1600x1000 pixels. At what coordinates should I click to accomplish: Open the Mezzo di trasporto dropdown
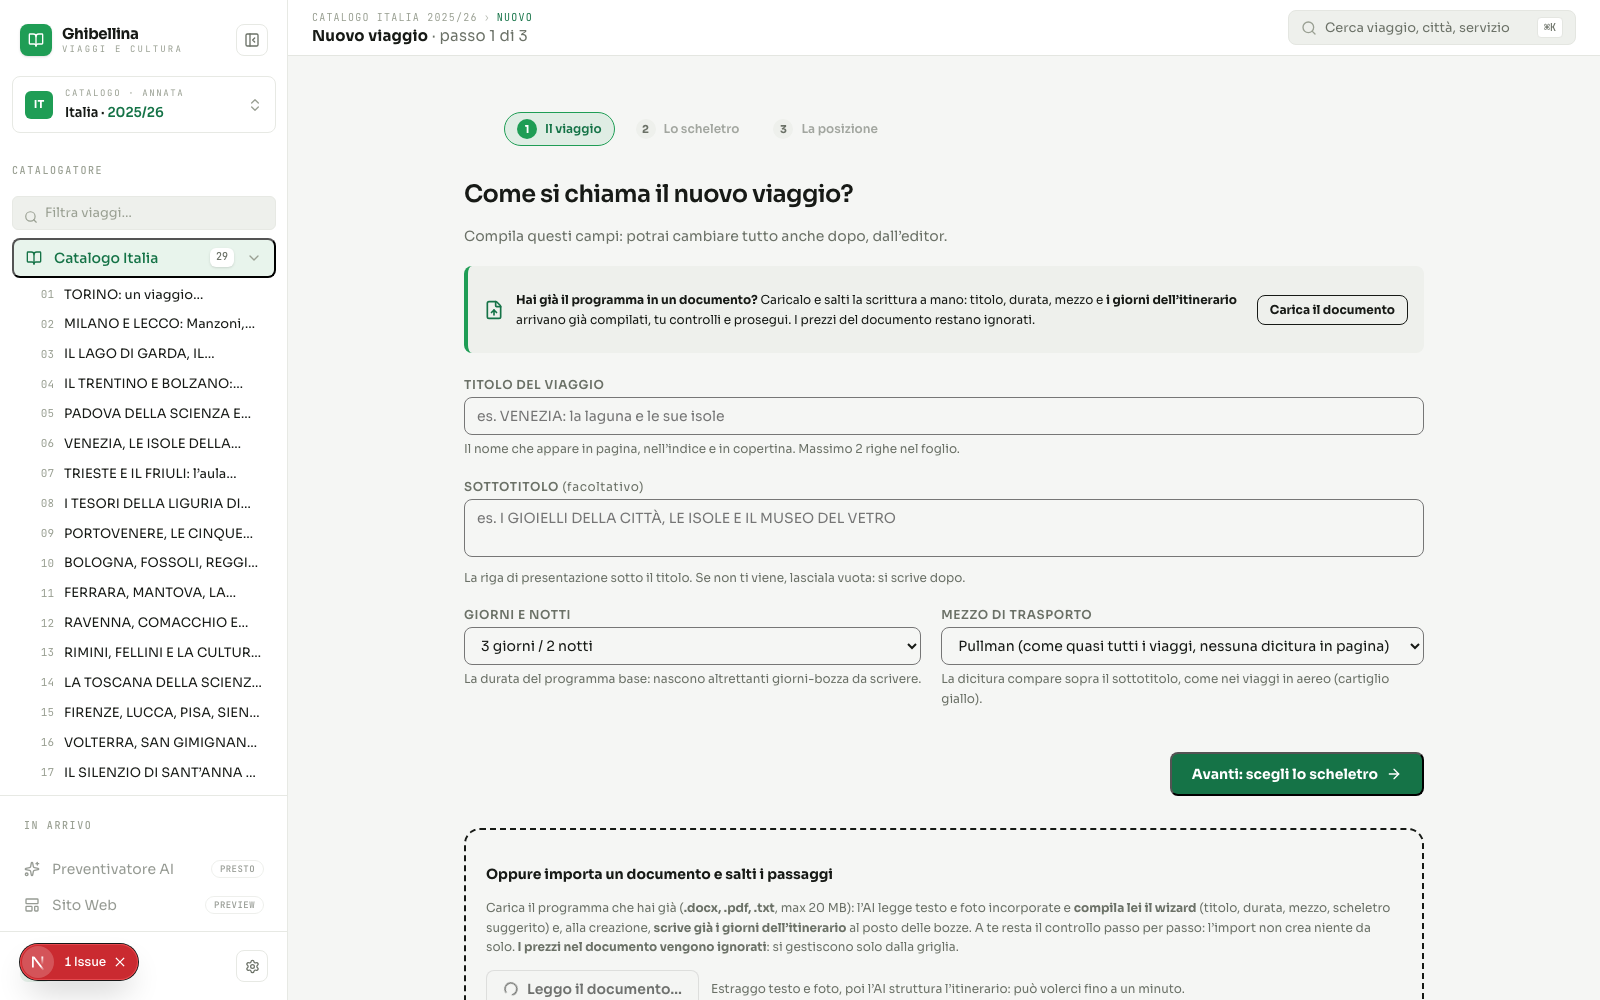[x=1182, y=646]
